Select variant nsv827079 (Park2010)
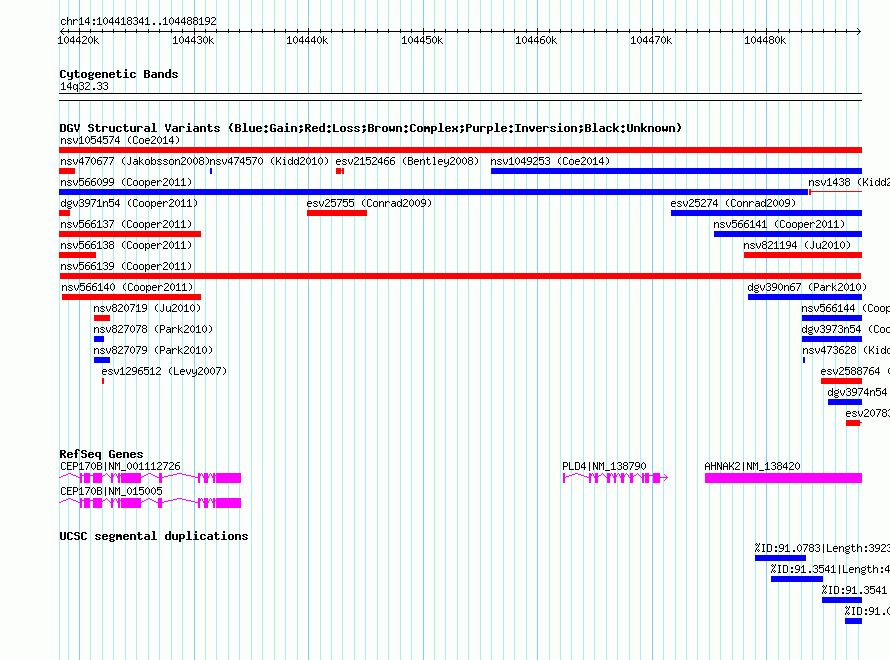This screenshot has width=890, height=660. coord(153,350)
